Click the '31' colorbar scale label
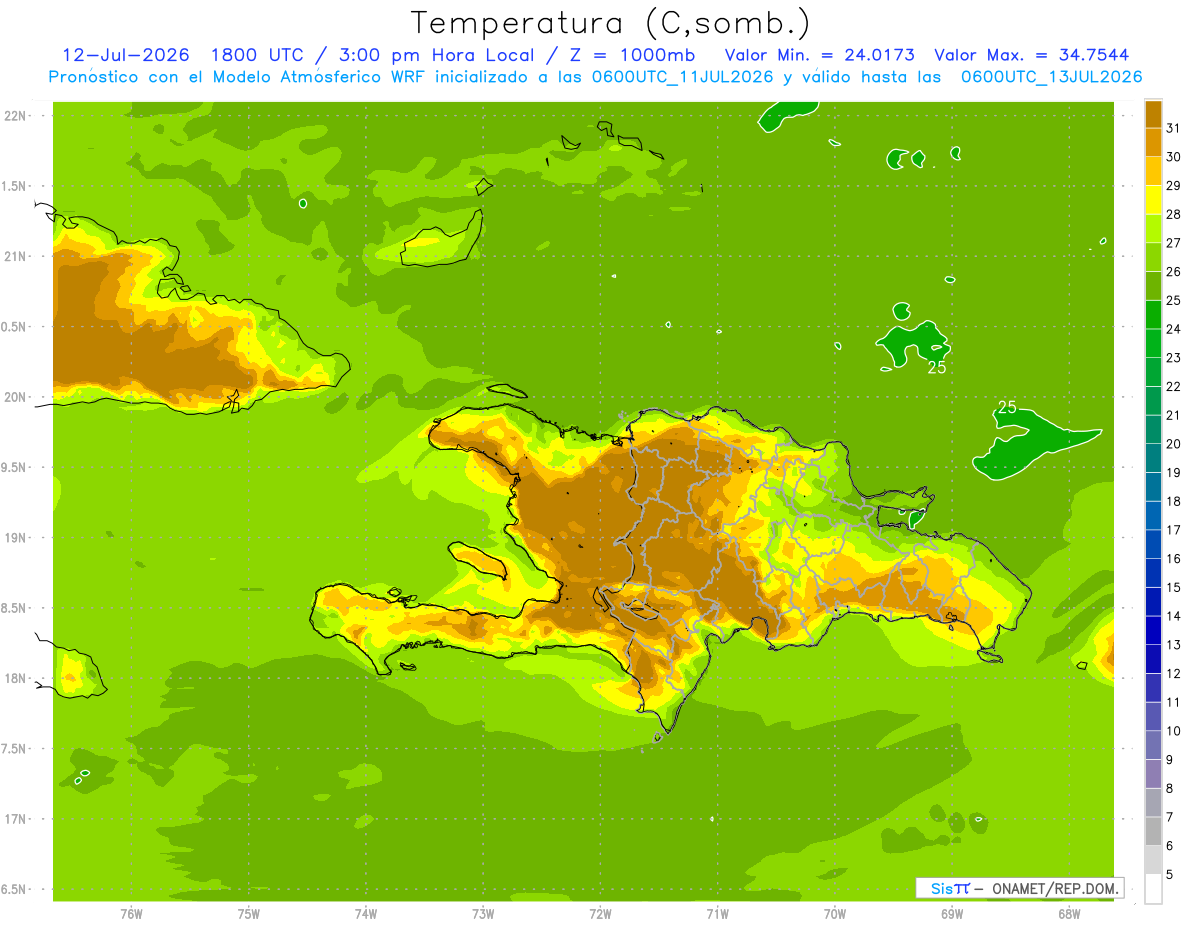Screen dimensions: 1200x927 (1173, 128)
